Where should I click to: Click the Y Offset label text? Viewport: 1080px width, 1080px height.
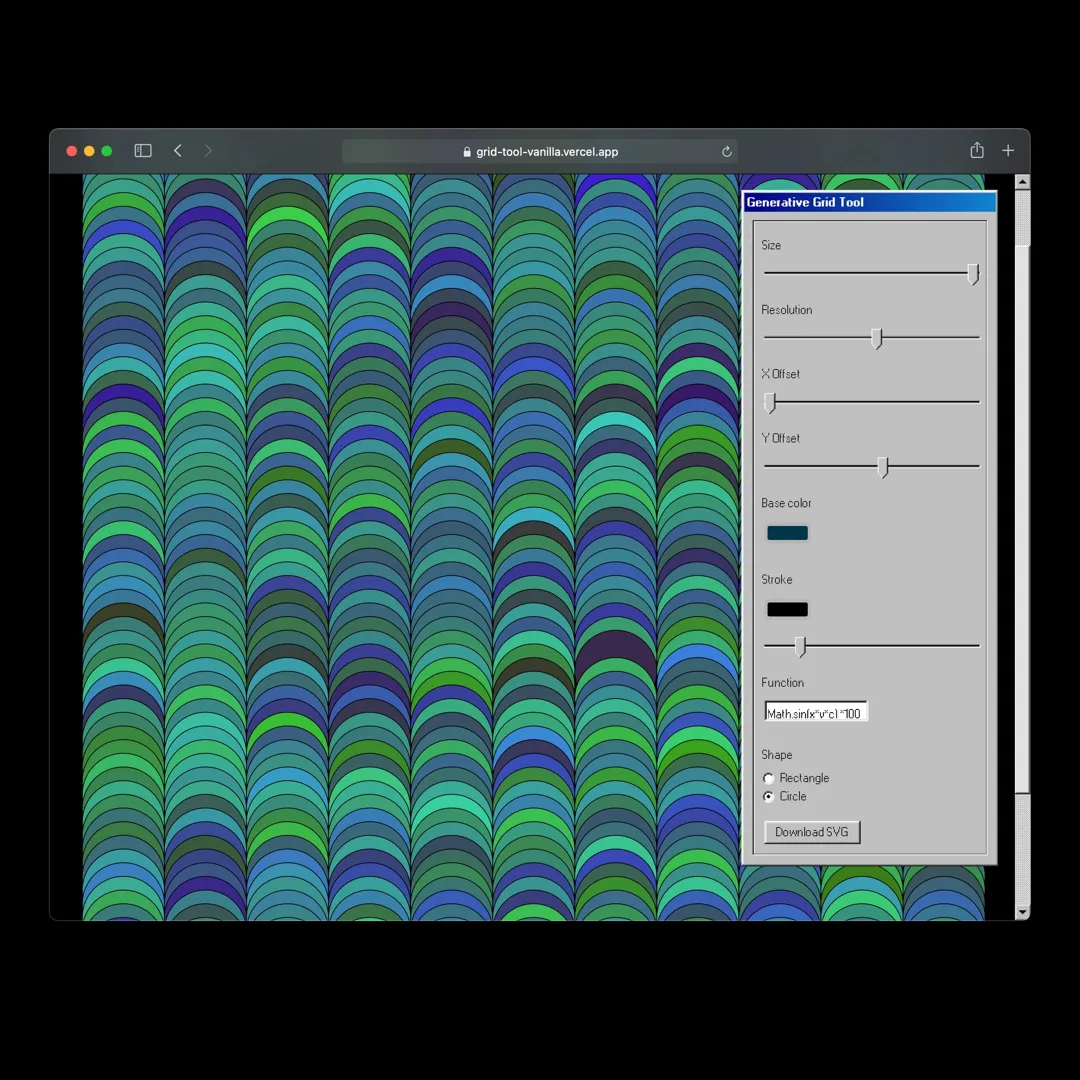[780, 438]
